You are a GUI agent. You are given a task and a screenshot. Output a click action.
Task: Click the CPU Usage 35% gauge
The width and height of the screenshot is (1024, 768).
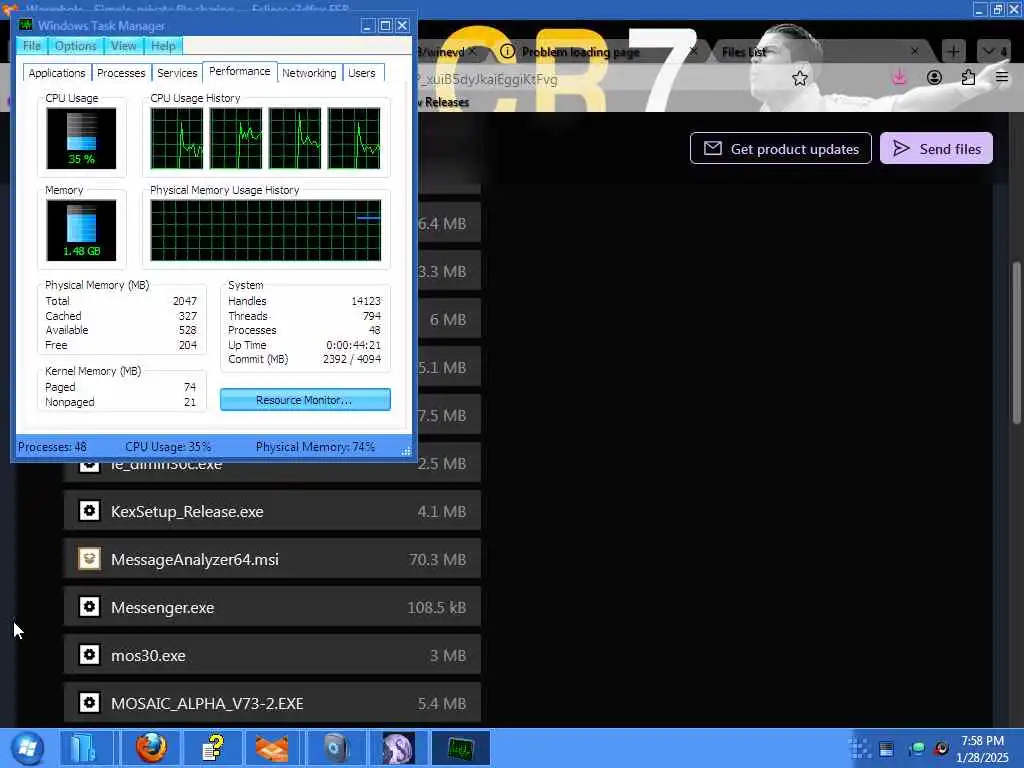pos(82,138)
